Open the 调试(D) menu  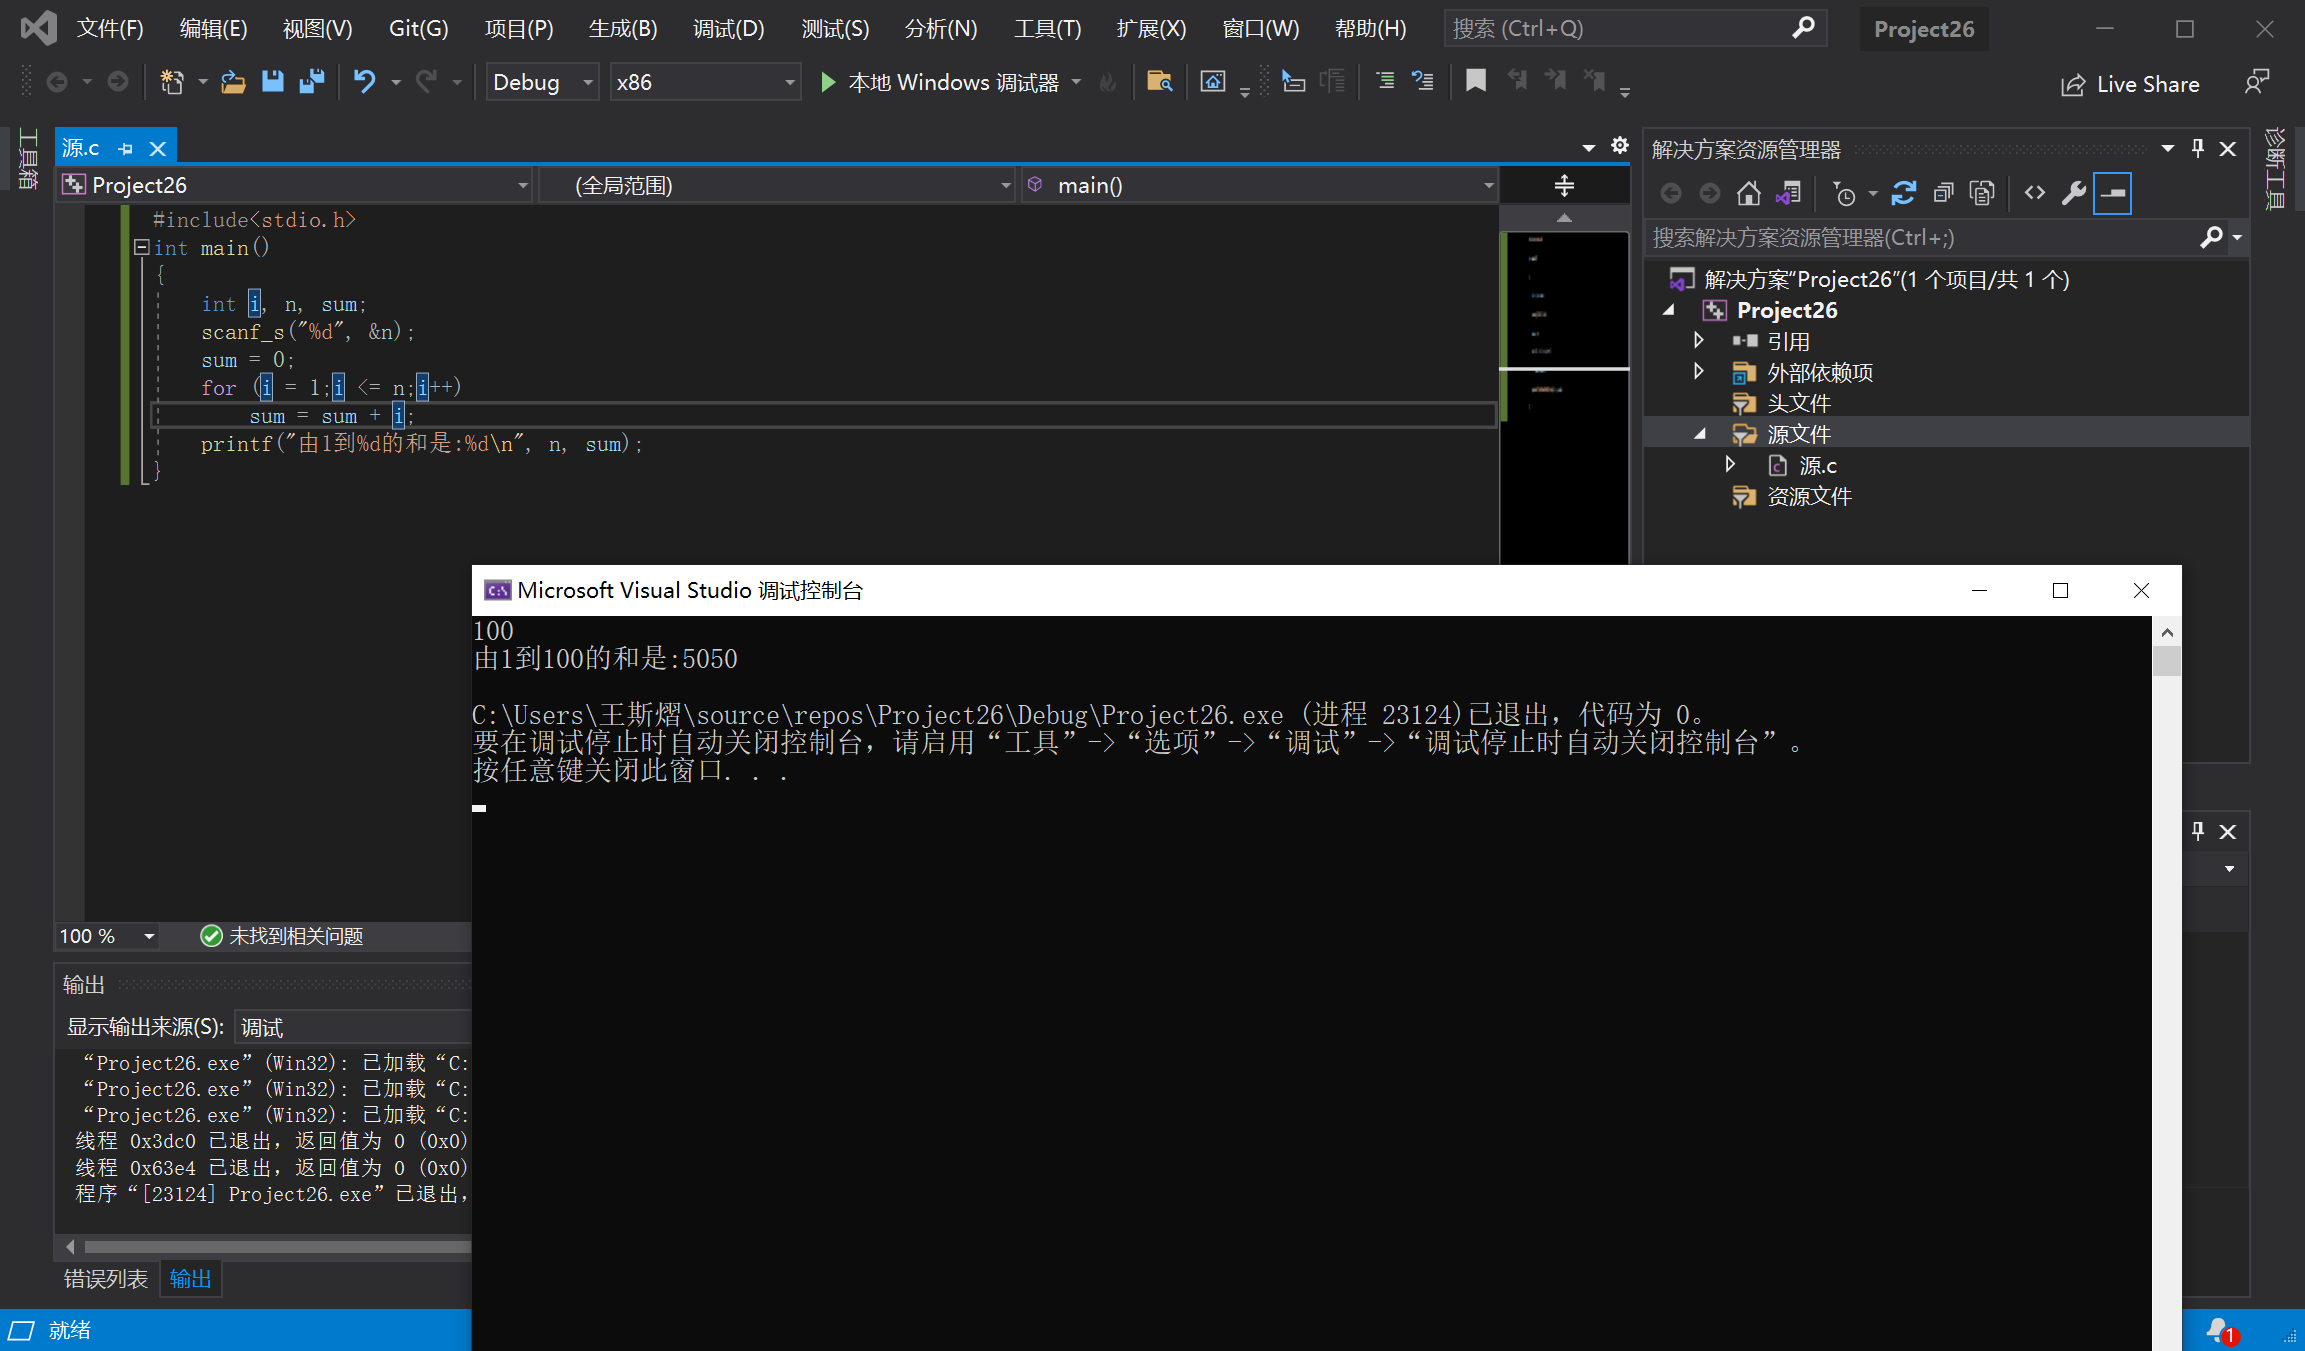click(x=728, y=29)
